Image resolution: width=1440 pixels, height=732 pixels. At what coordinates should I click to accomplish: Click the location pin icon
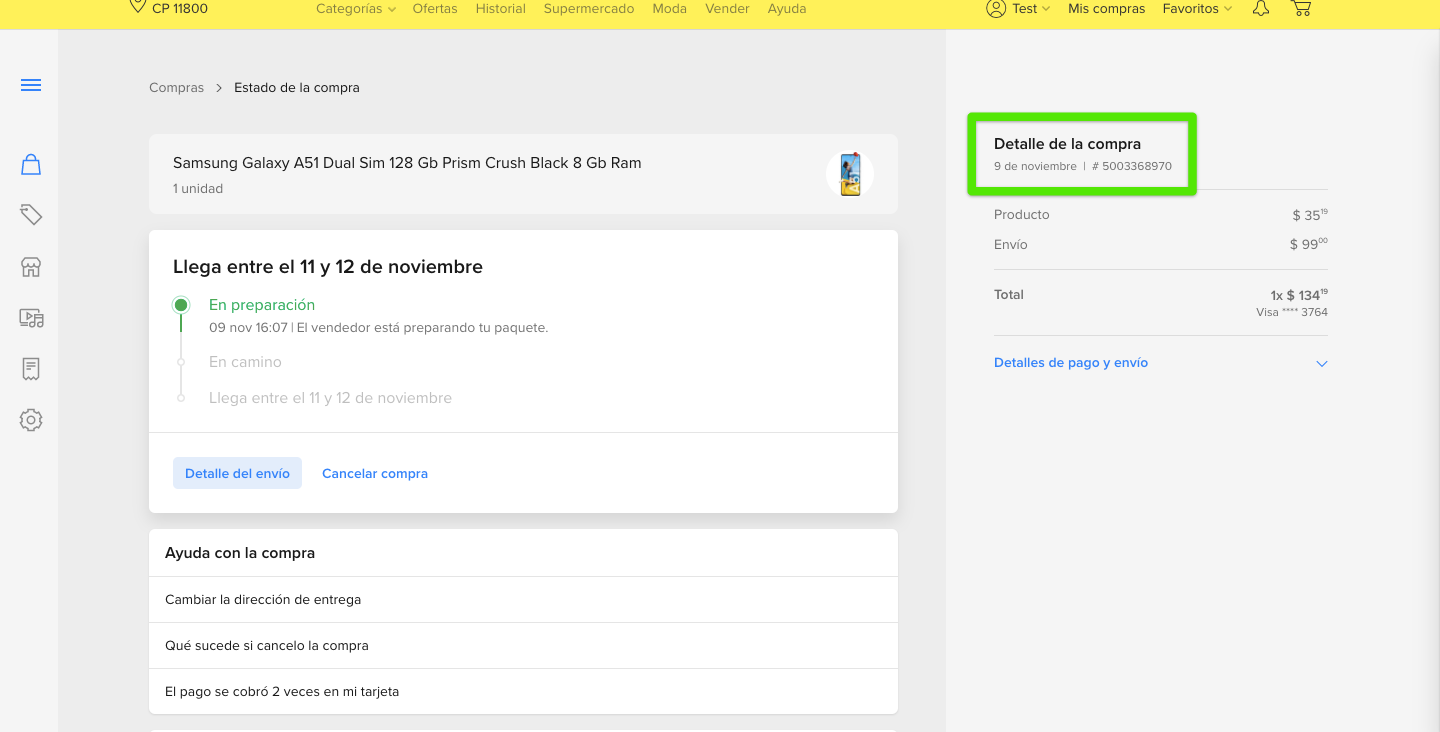(138, 7)
